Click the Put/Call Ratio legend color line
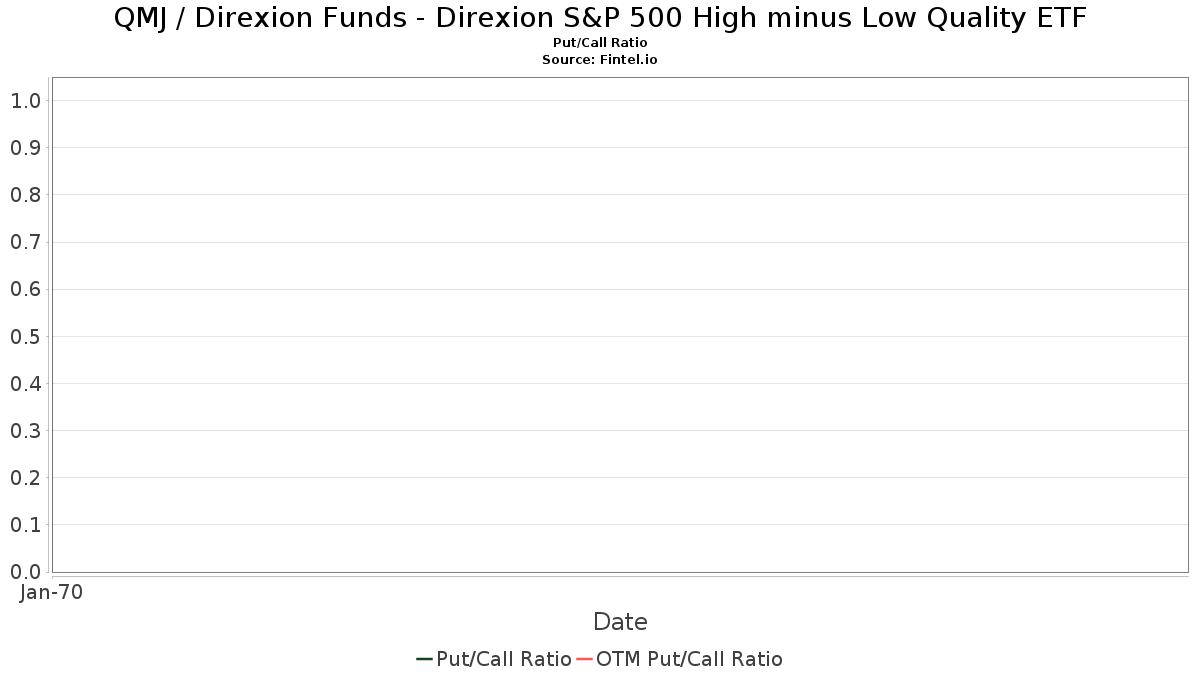Viewport: 1200px width, 675px height. tap(425, 659)
